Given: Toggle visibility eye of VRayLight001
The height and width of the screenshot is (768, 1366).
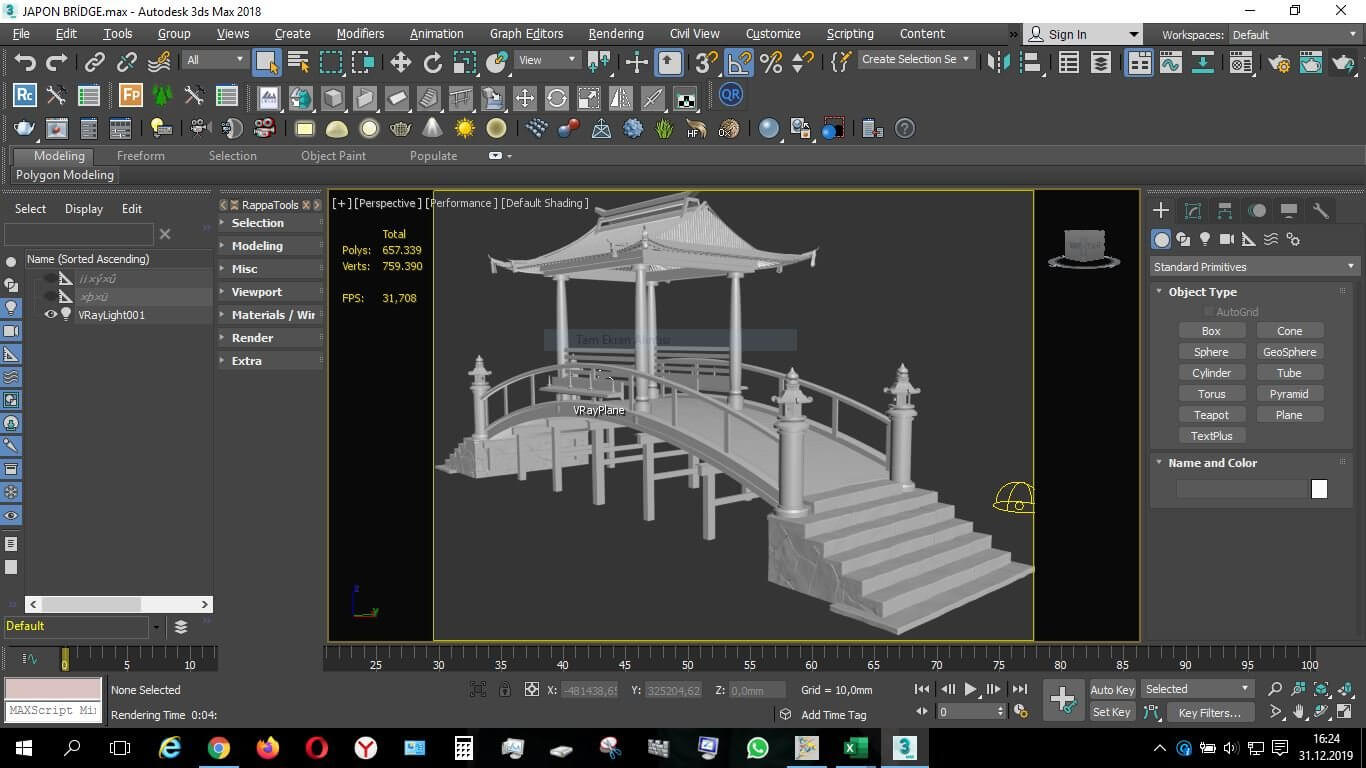Looking at the screenshot, I should (50, 314).
